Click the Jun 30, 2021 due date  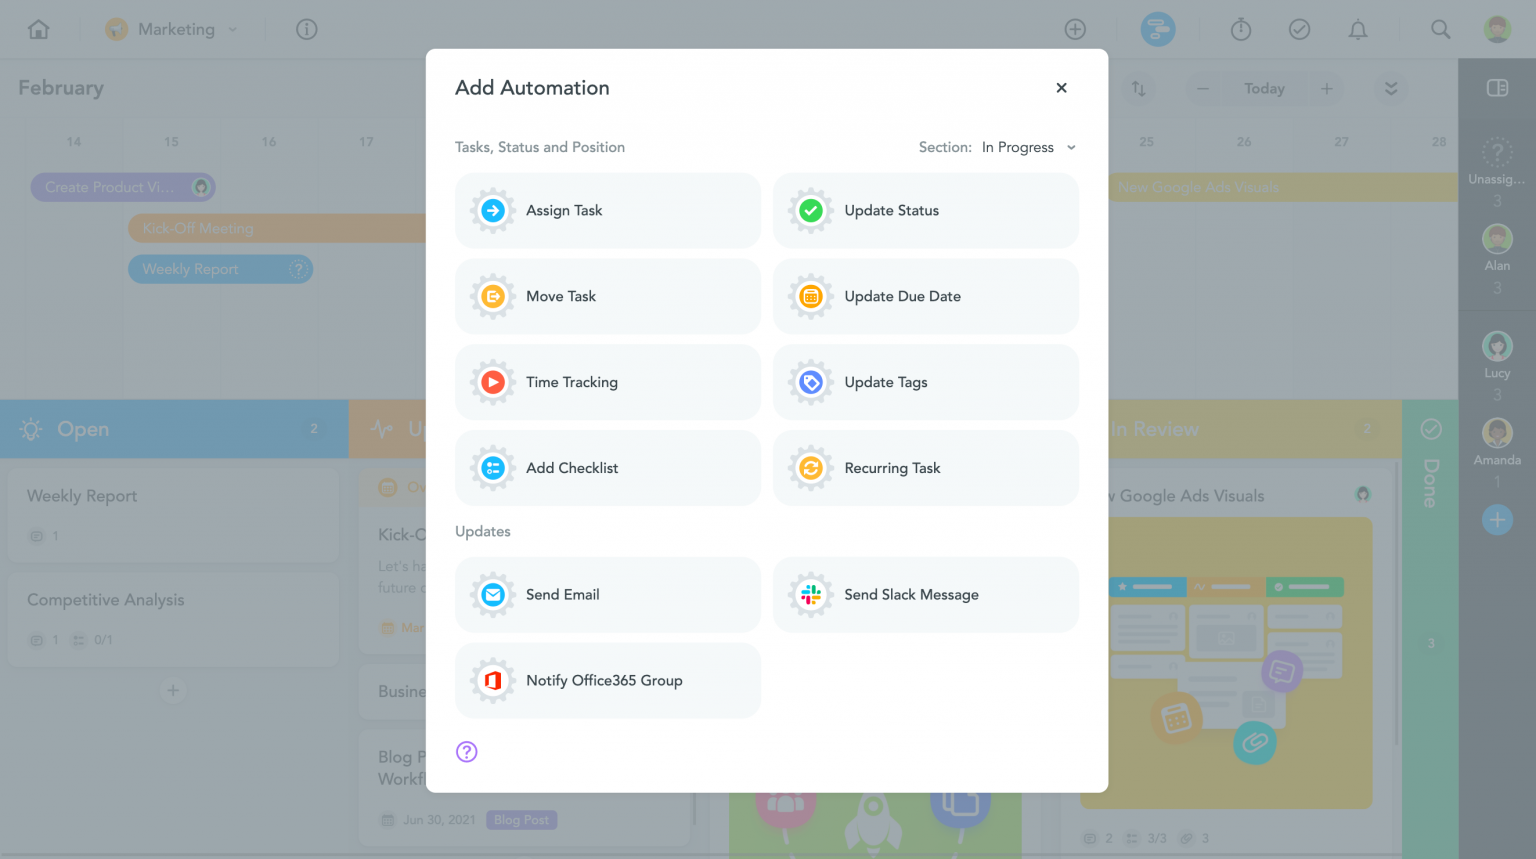coord(429,820)
